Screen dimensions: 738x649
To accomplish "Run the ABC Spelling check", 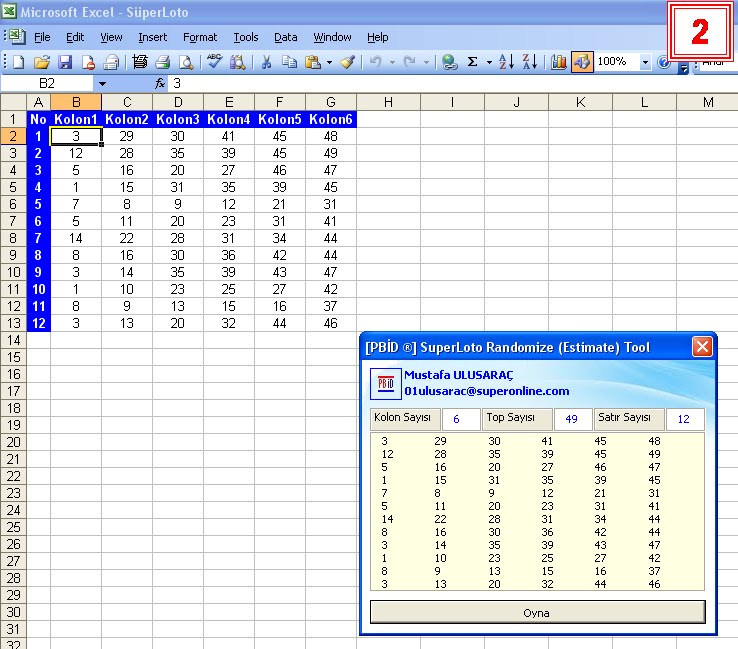I will 214,61.
